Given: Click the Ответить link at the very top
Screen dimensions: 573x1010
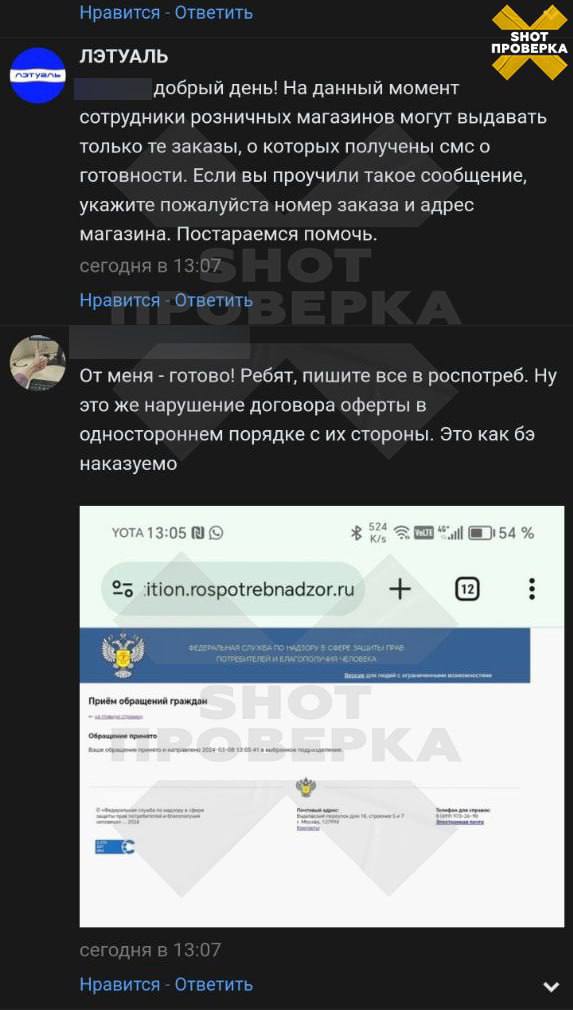Looking at the screenshot, I should 214,12.
